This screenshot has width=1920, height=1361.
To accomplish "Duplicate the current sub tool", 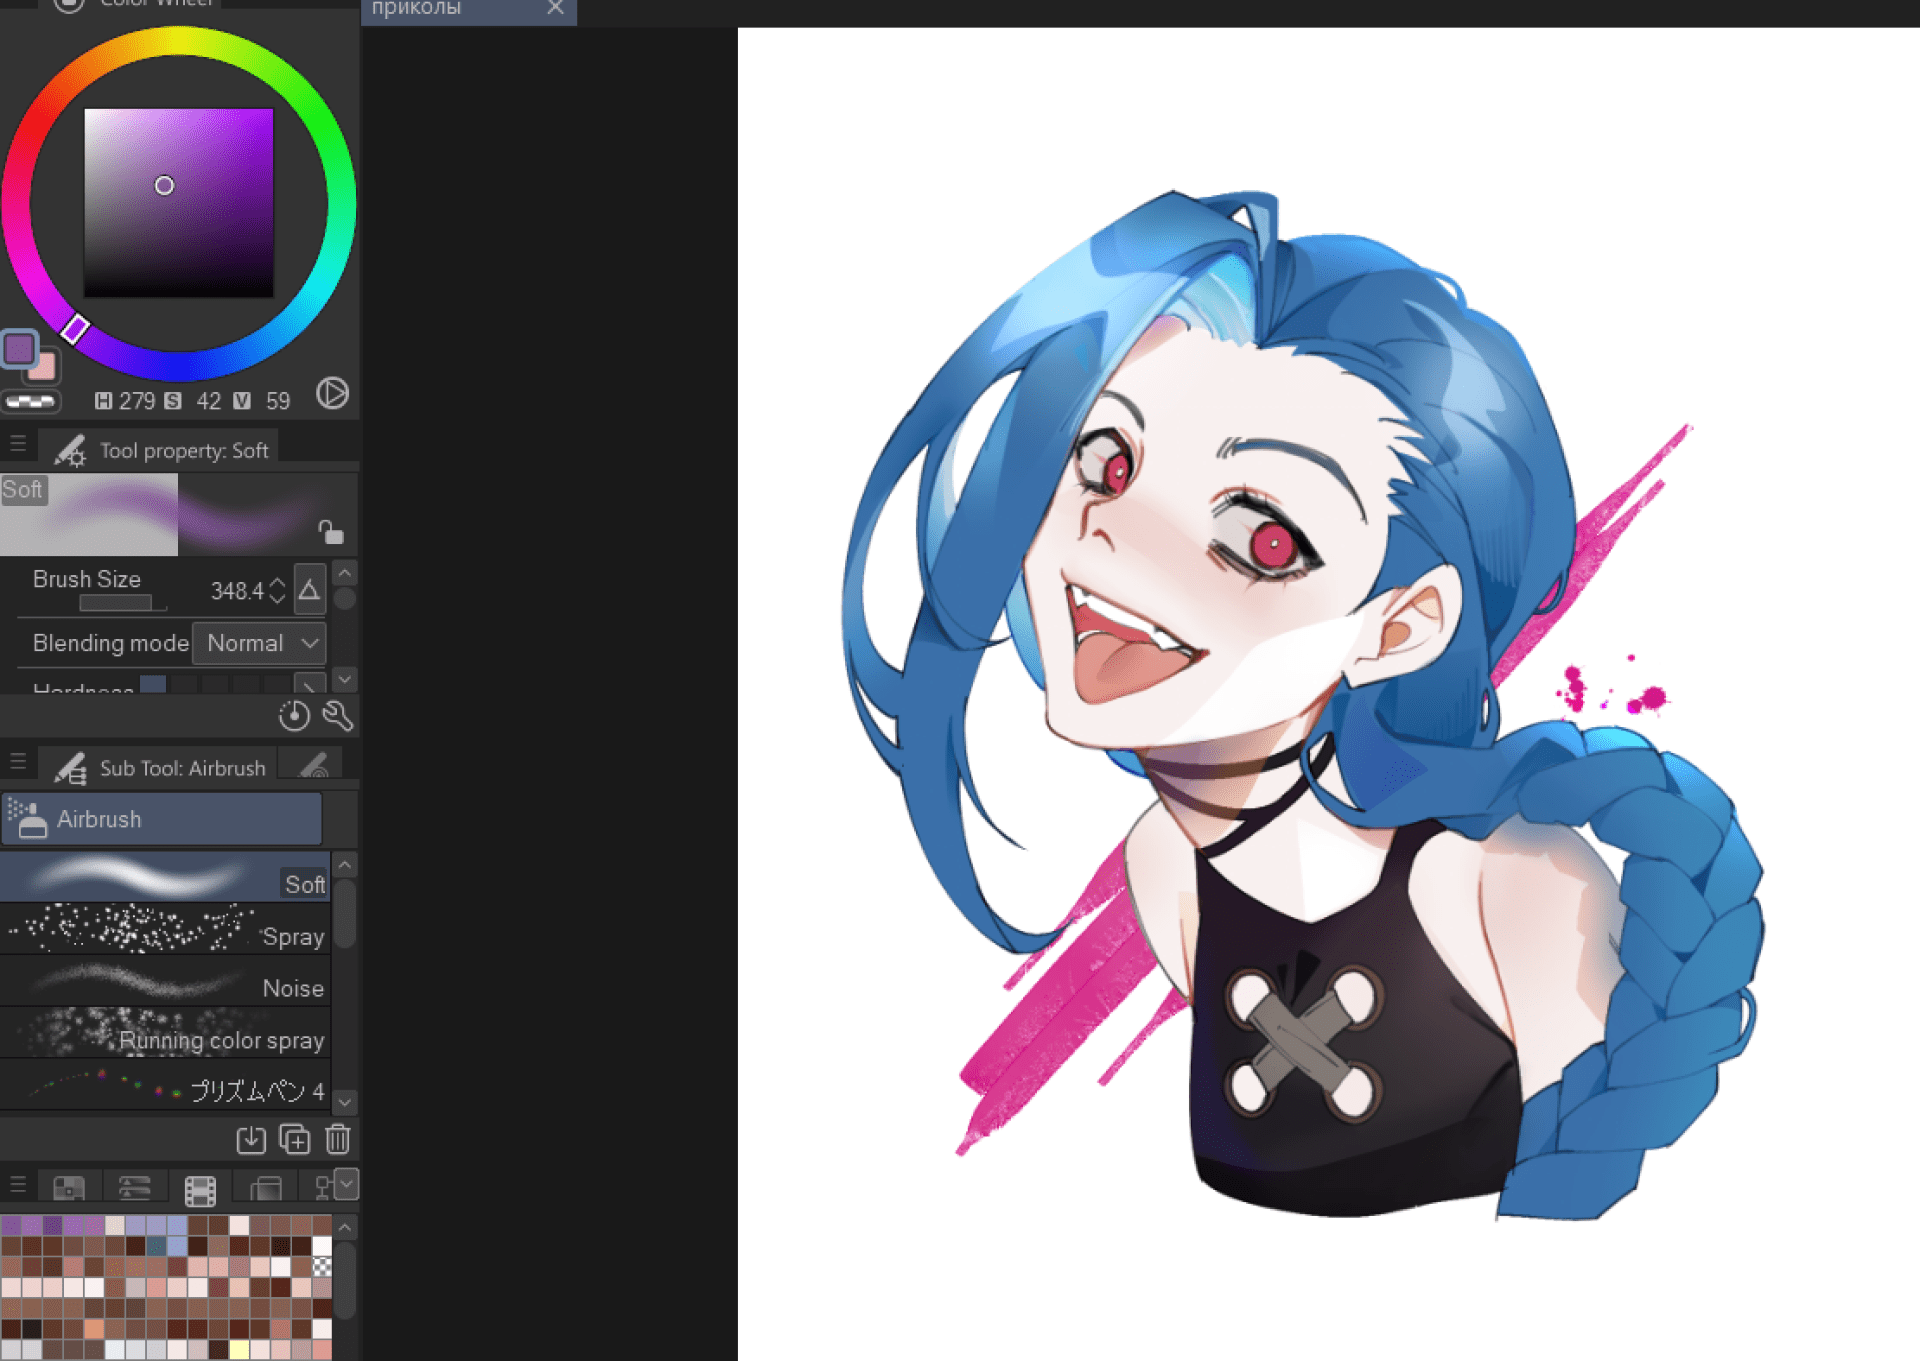I will click(294, 1139).
